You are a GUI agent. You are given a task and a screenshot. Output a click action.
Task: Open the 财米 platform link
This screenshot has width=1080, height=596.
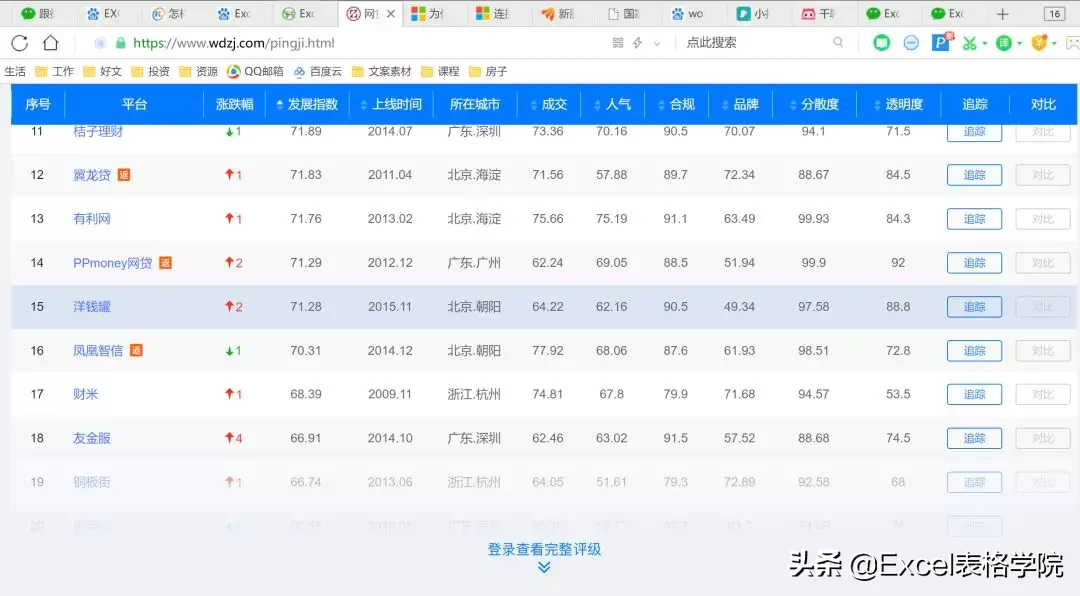[85, 394]
